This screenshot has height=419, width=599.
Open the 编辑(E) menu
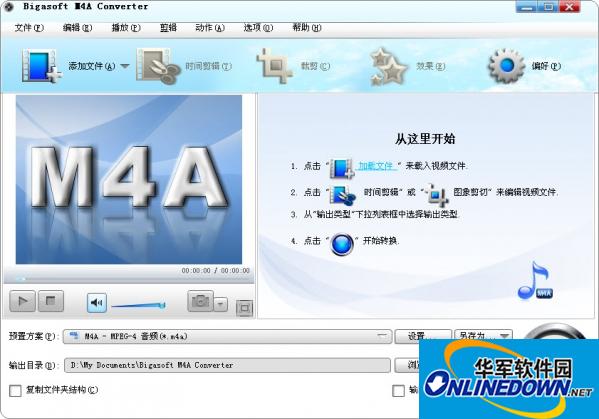[77, 28]
